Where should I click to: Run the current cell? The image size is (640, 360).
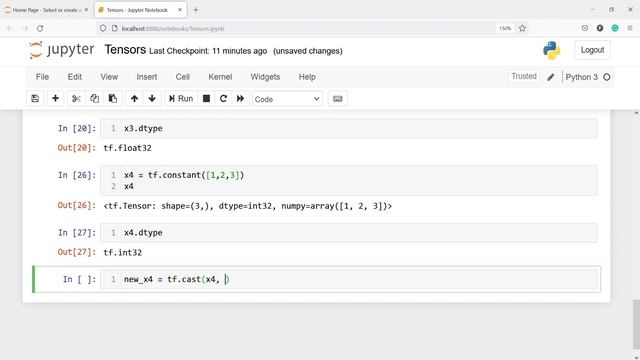point(181,99)
